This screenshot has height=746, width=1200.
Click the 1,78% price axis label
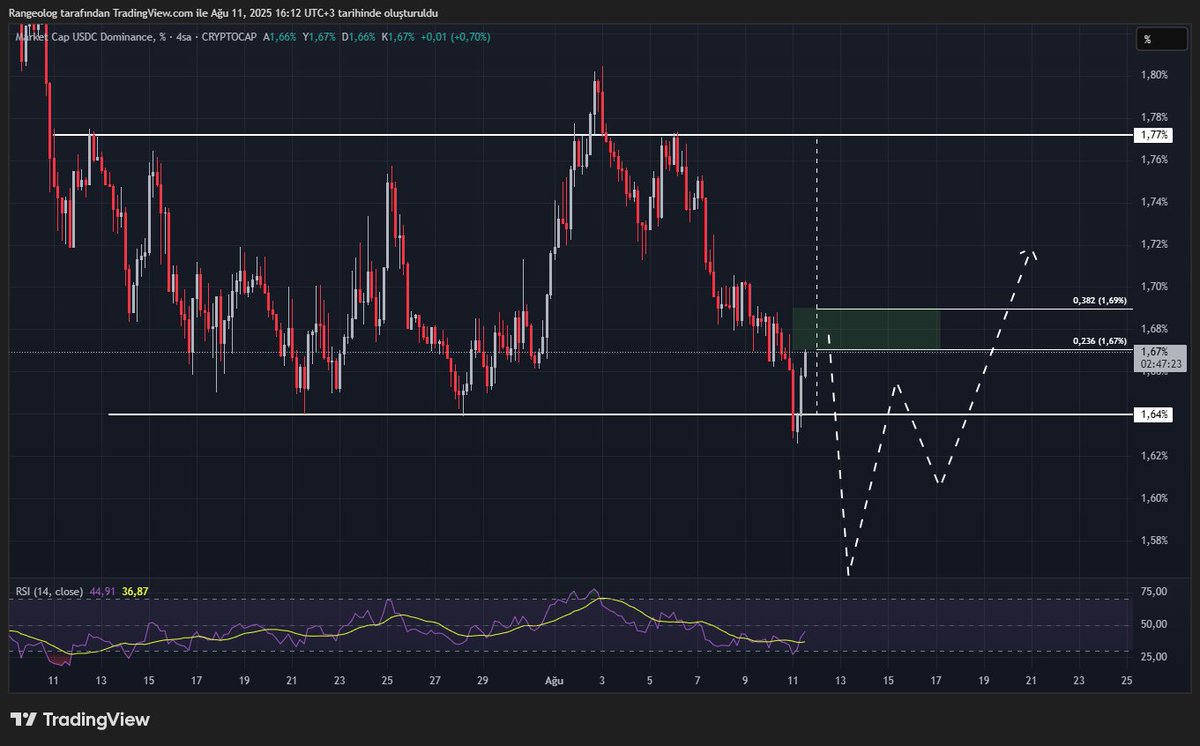(1154, 117)
